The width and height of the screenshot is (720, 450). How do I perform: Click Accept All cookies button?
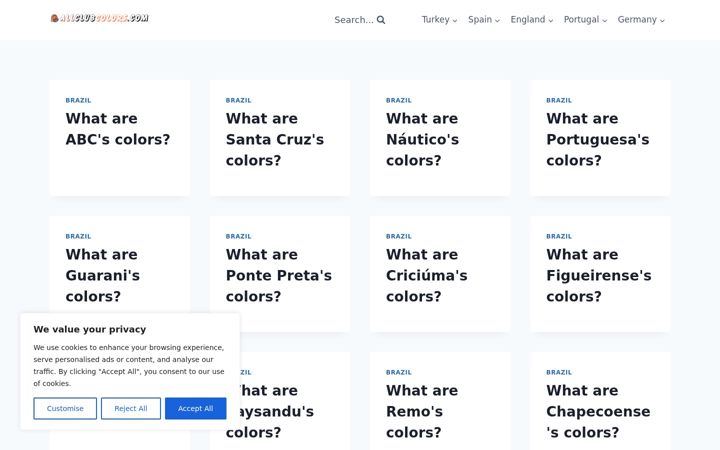(196, 408)
